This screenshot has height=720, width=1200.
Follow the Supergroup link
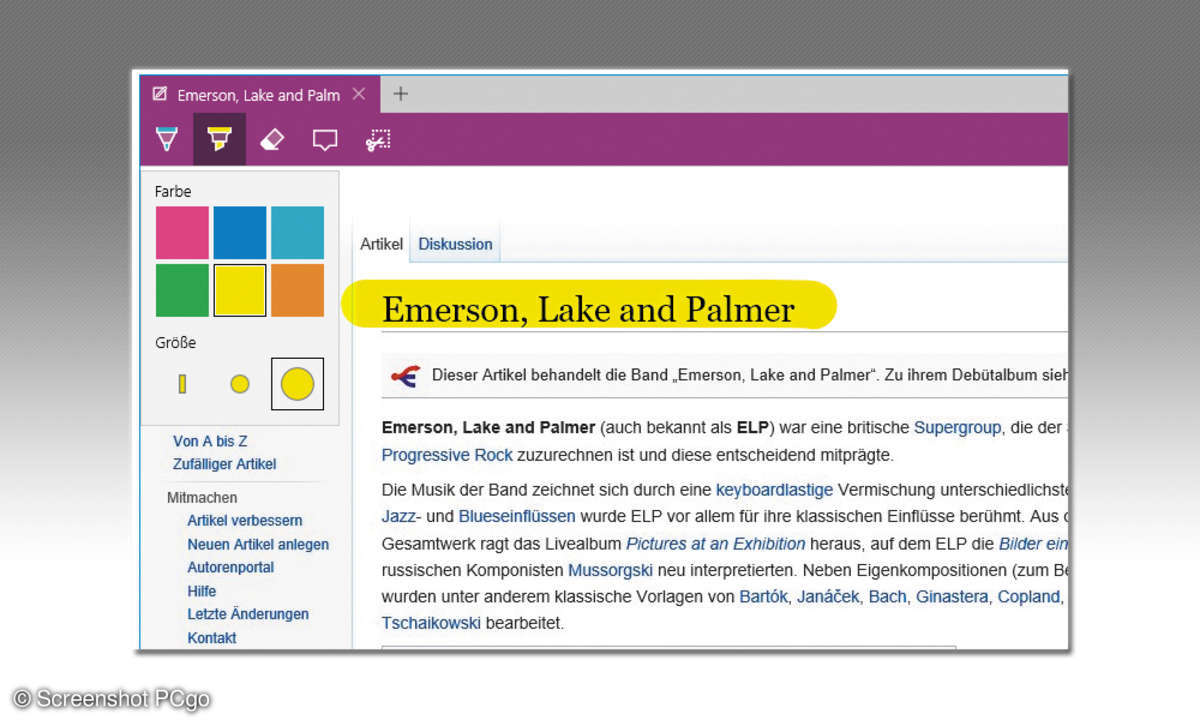pyautogui.click(x=957, y=427)
